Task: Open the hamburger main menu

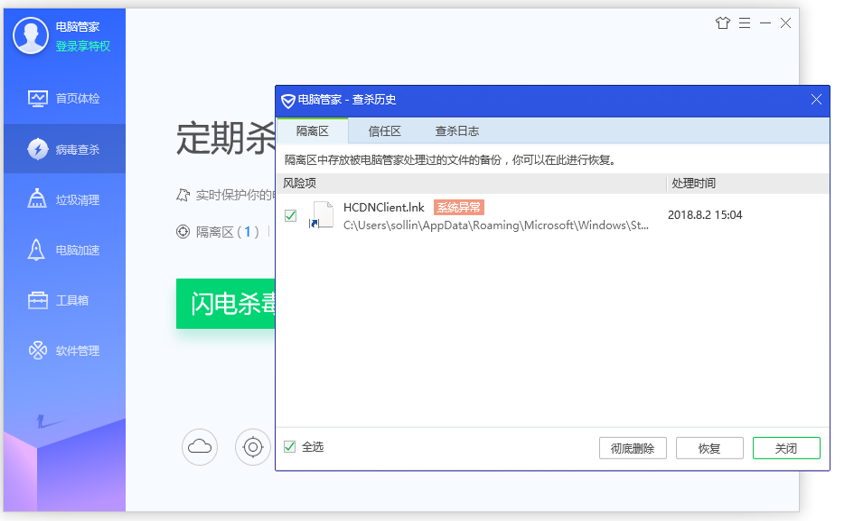Action: 745,23
